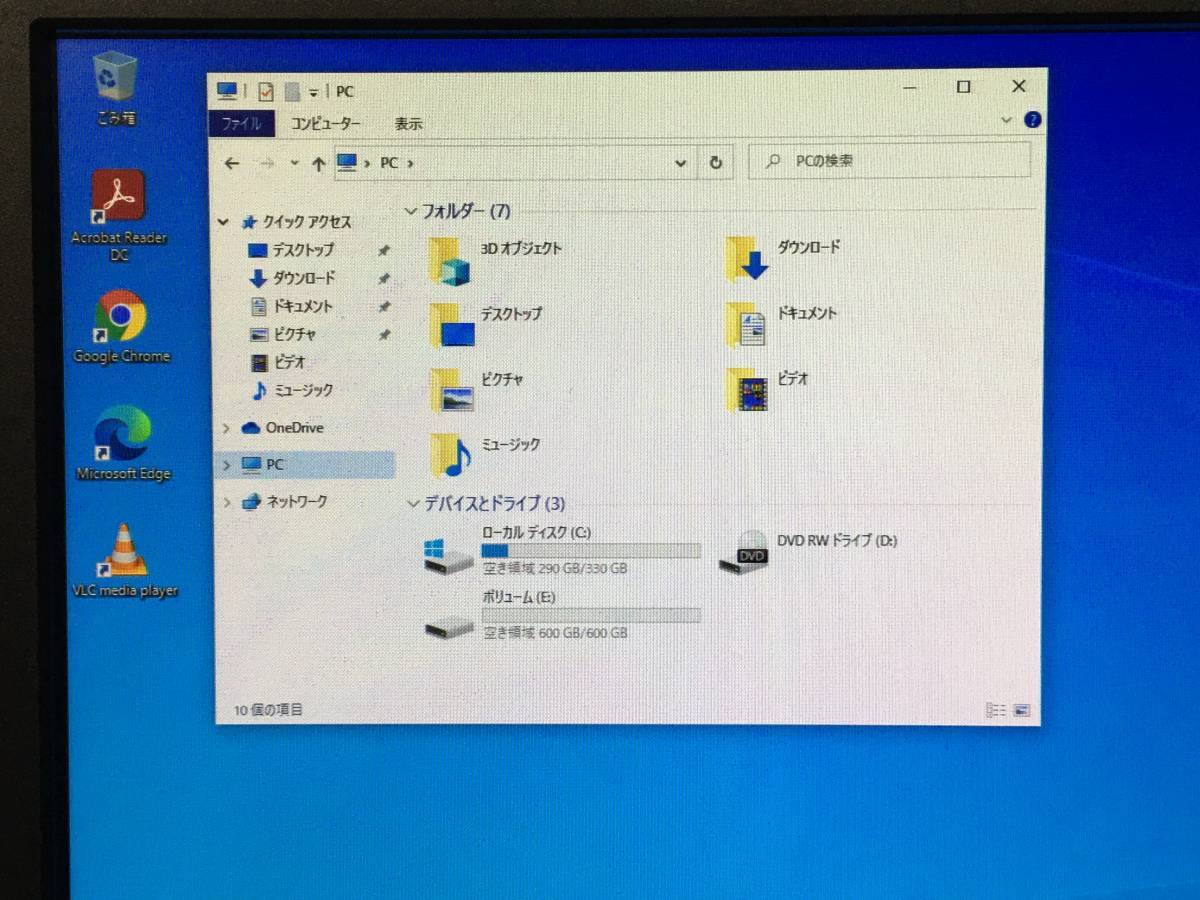
Task: Open the コンピューター ribbon tab
Action: pyautogui.click(x=326, y=124)
